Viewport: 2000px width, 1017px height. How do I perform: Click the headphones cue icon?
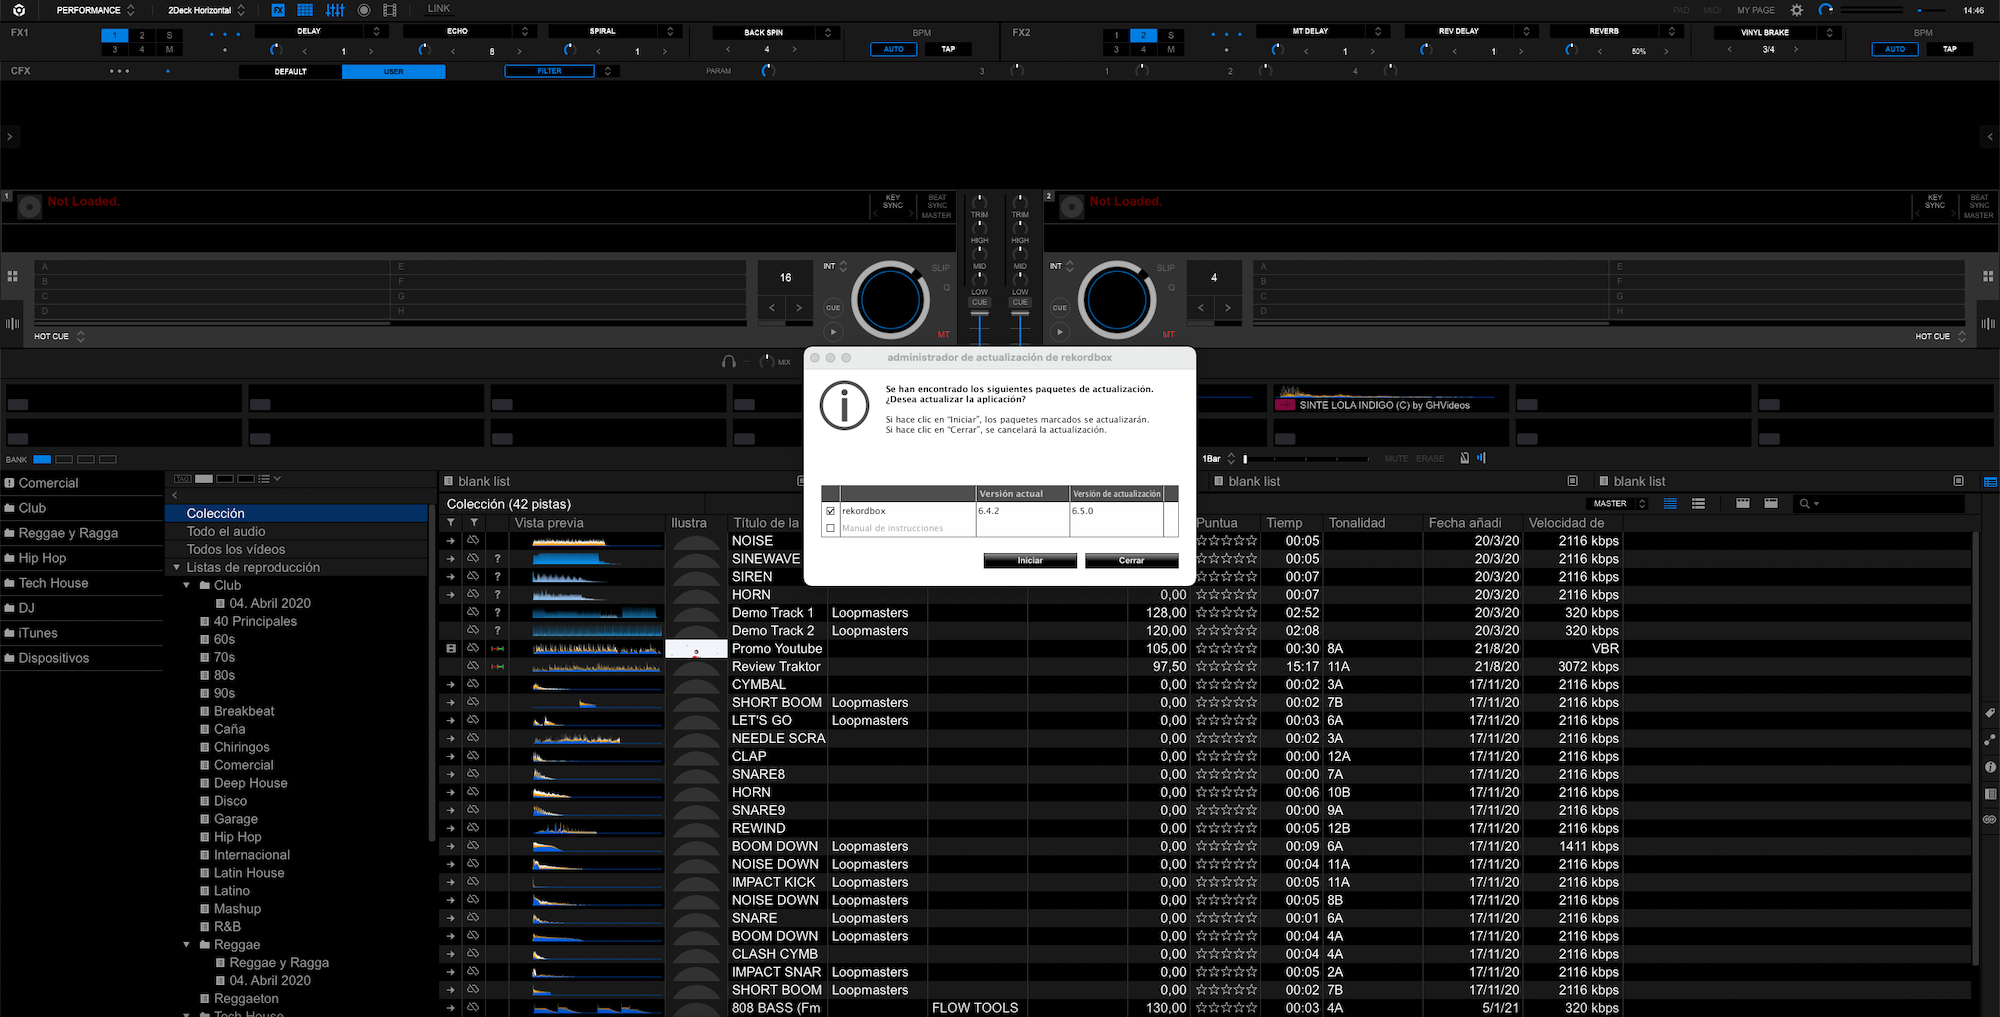pos(729,361)
